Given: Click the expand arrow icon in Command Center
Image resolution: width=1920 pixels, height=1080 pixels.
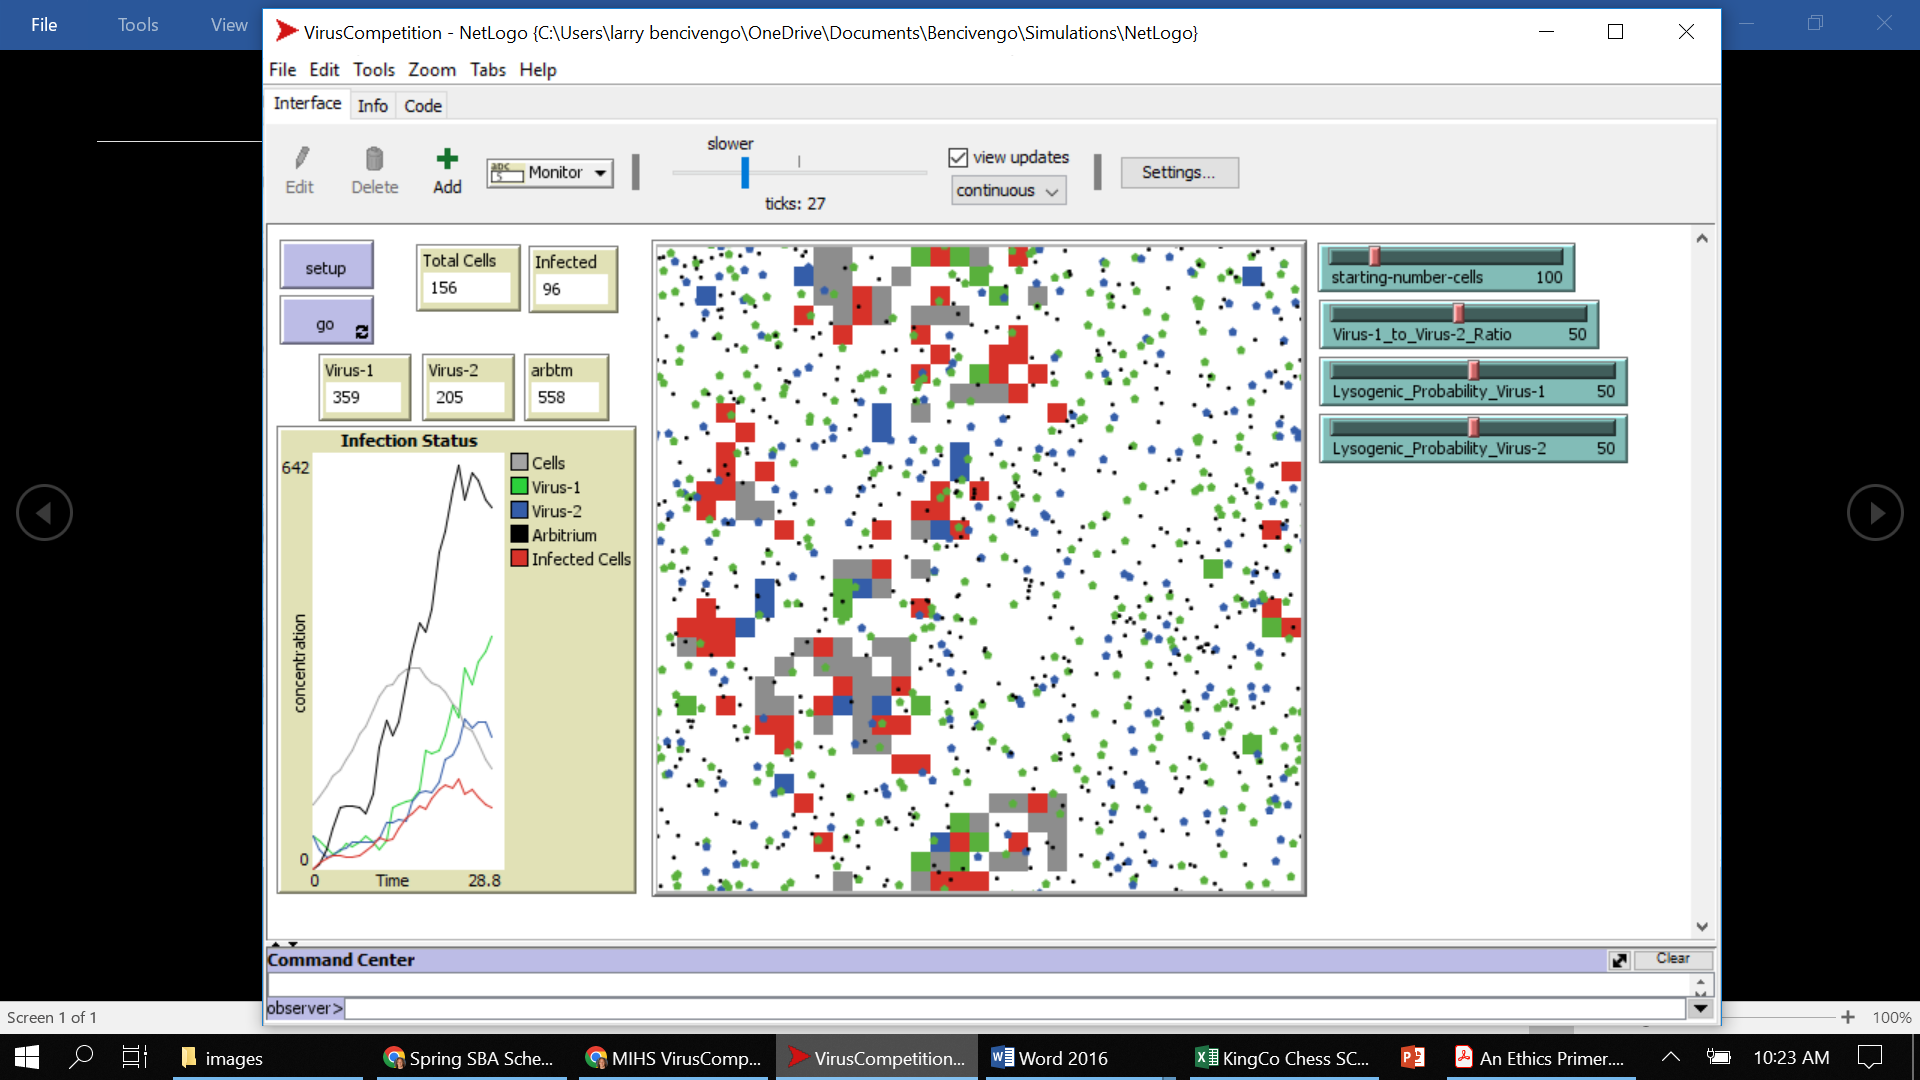Looking at the screenshot, I should click(1619, 961).
